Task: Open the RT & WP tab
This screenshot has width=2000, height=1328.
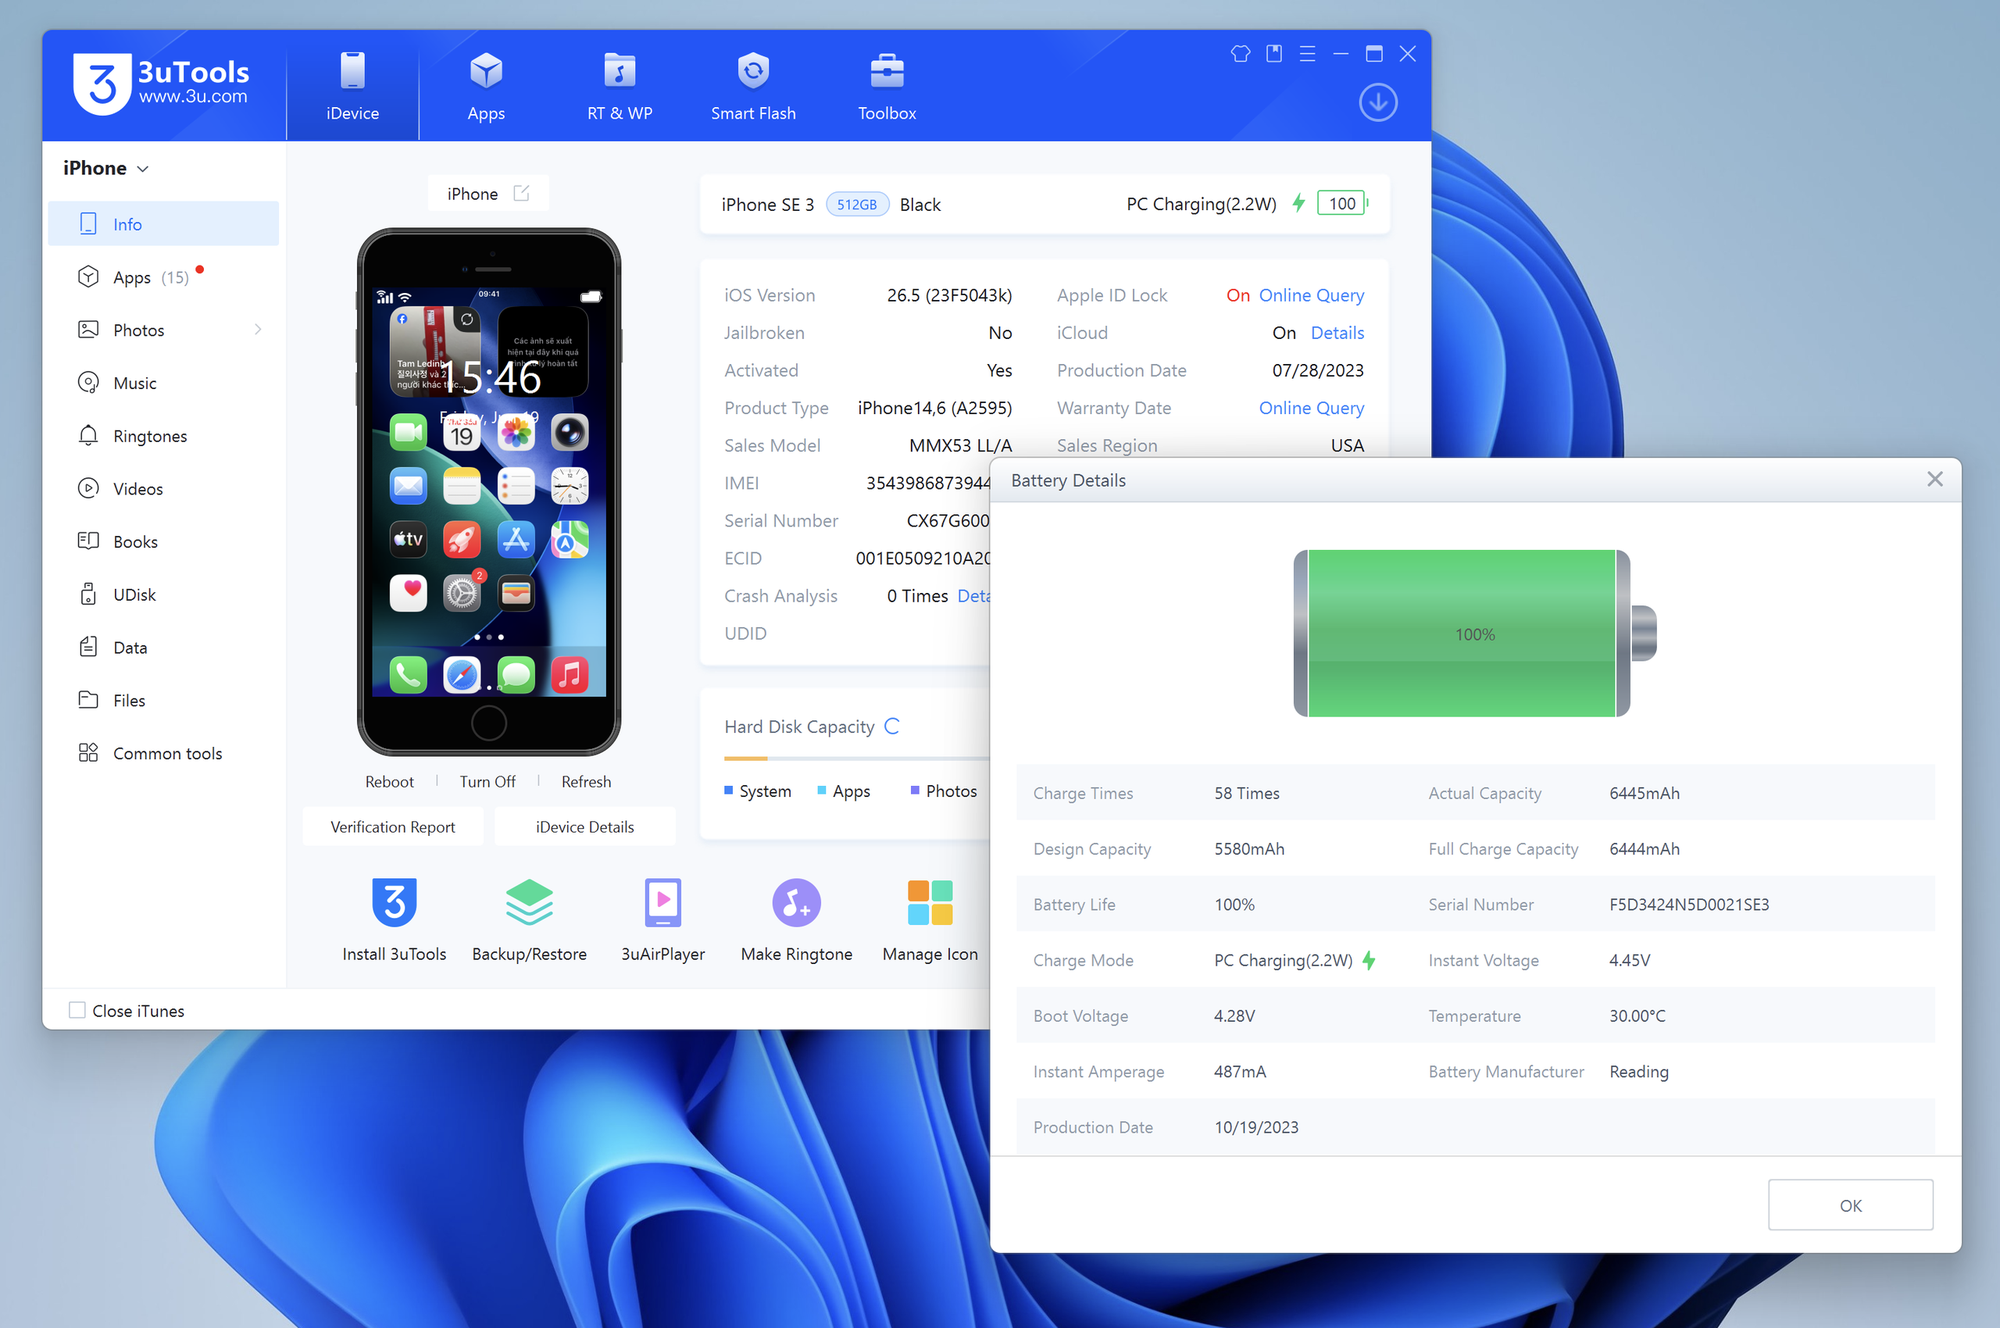Action: [619, 87]
